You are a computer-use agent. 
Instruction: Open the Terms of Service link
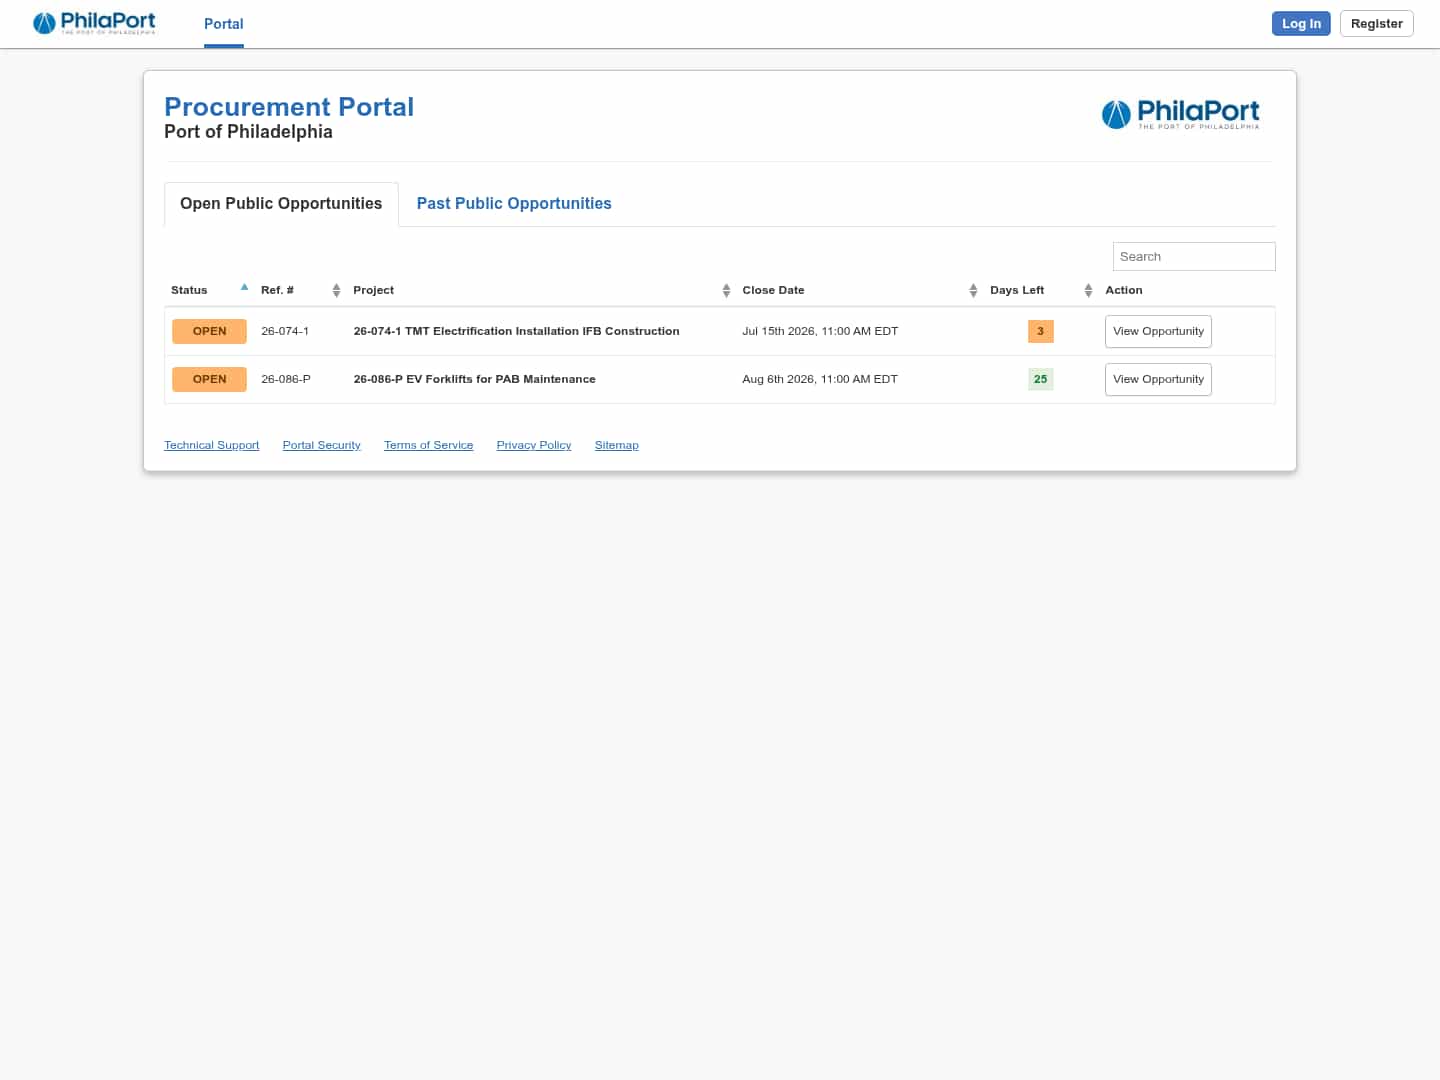(x=428, y=445)
